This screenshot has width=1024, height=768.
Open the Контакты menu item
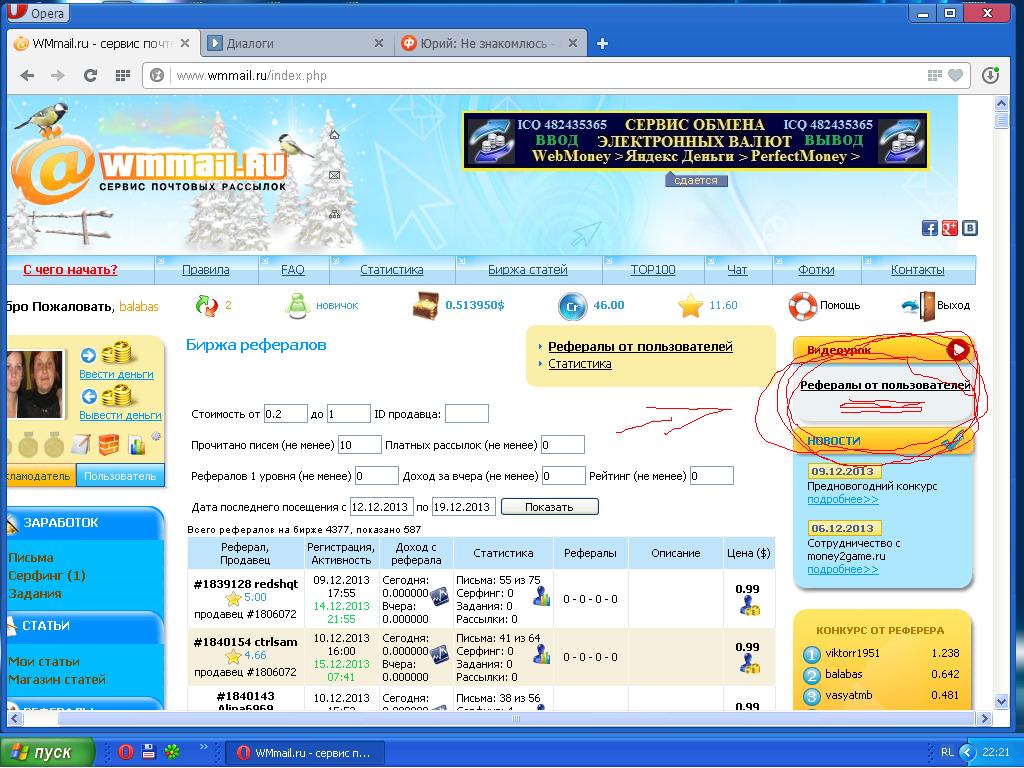(918, 270)
